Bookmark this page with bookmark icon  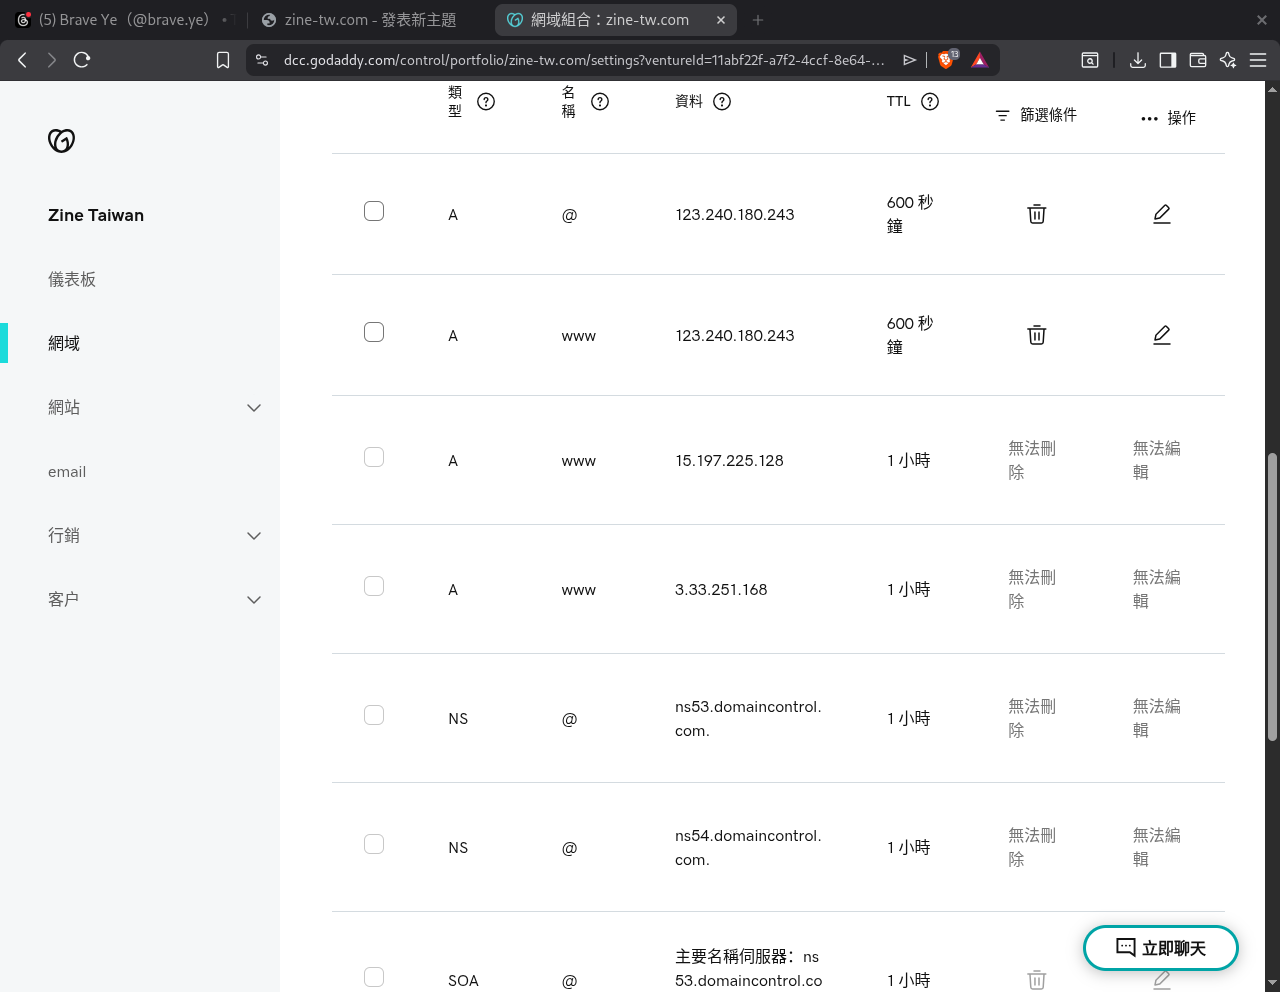[223, 60]
